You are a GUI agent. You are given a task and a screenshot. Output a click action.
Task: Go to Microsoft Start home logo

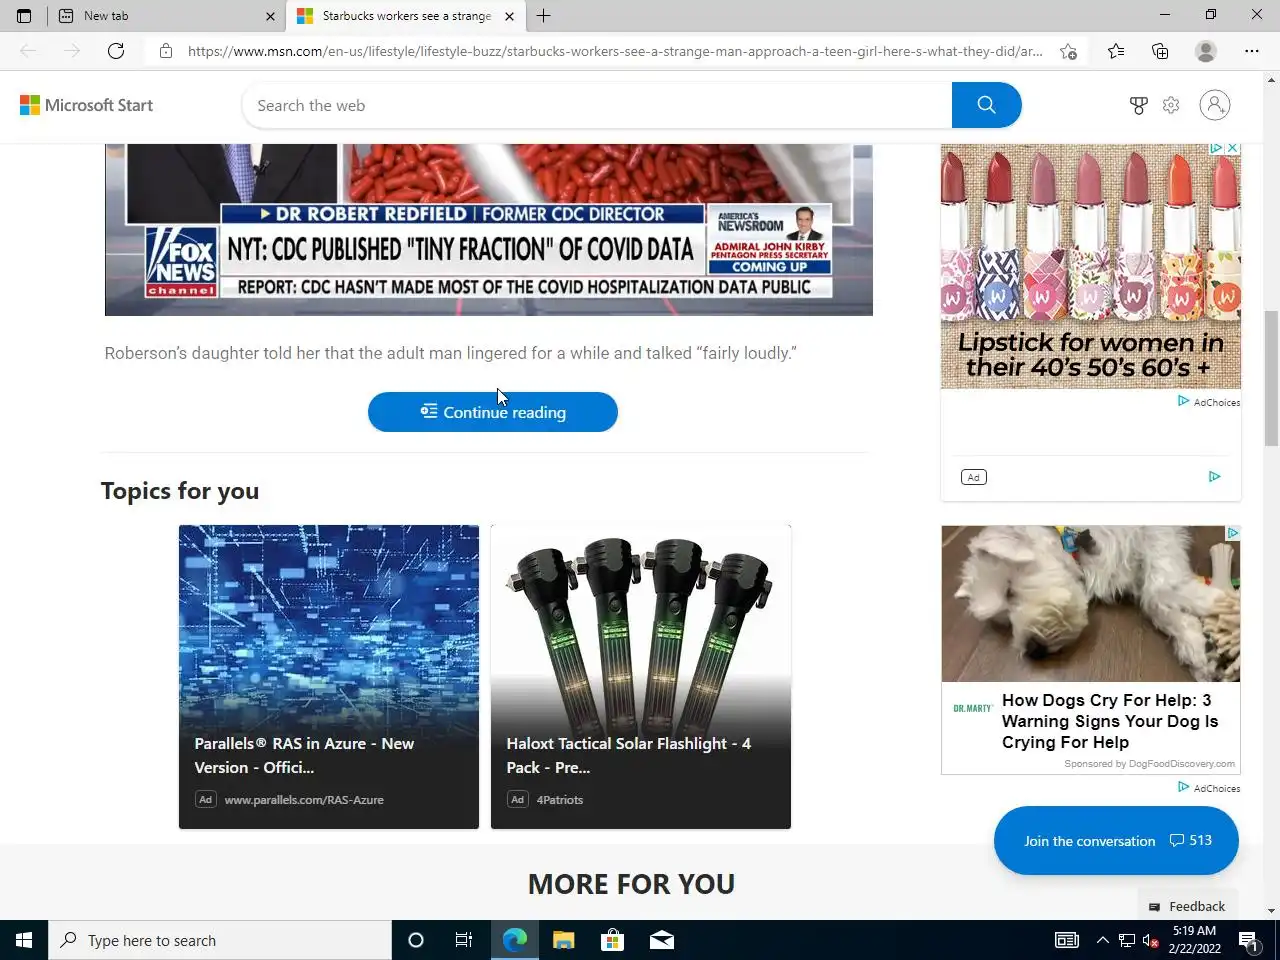click(x=87, y=105)
